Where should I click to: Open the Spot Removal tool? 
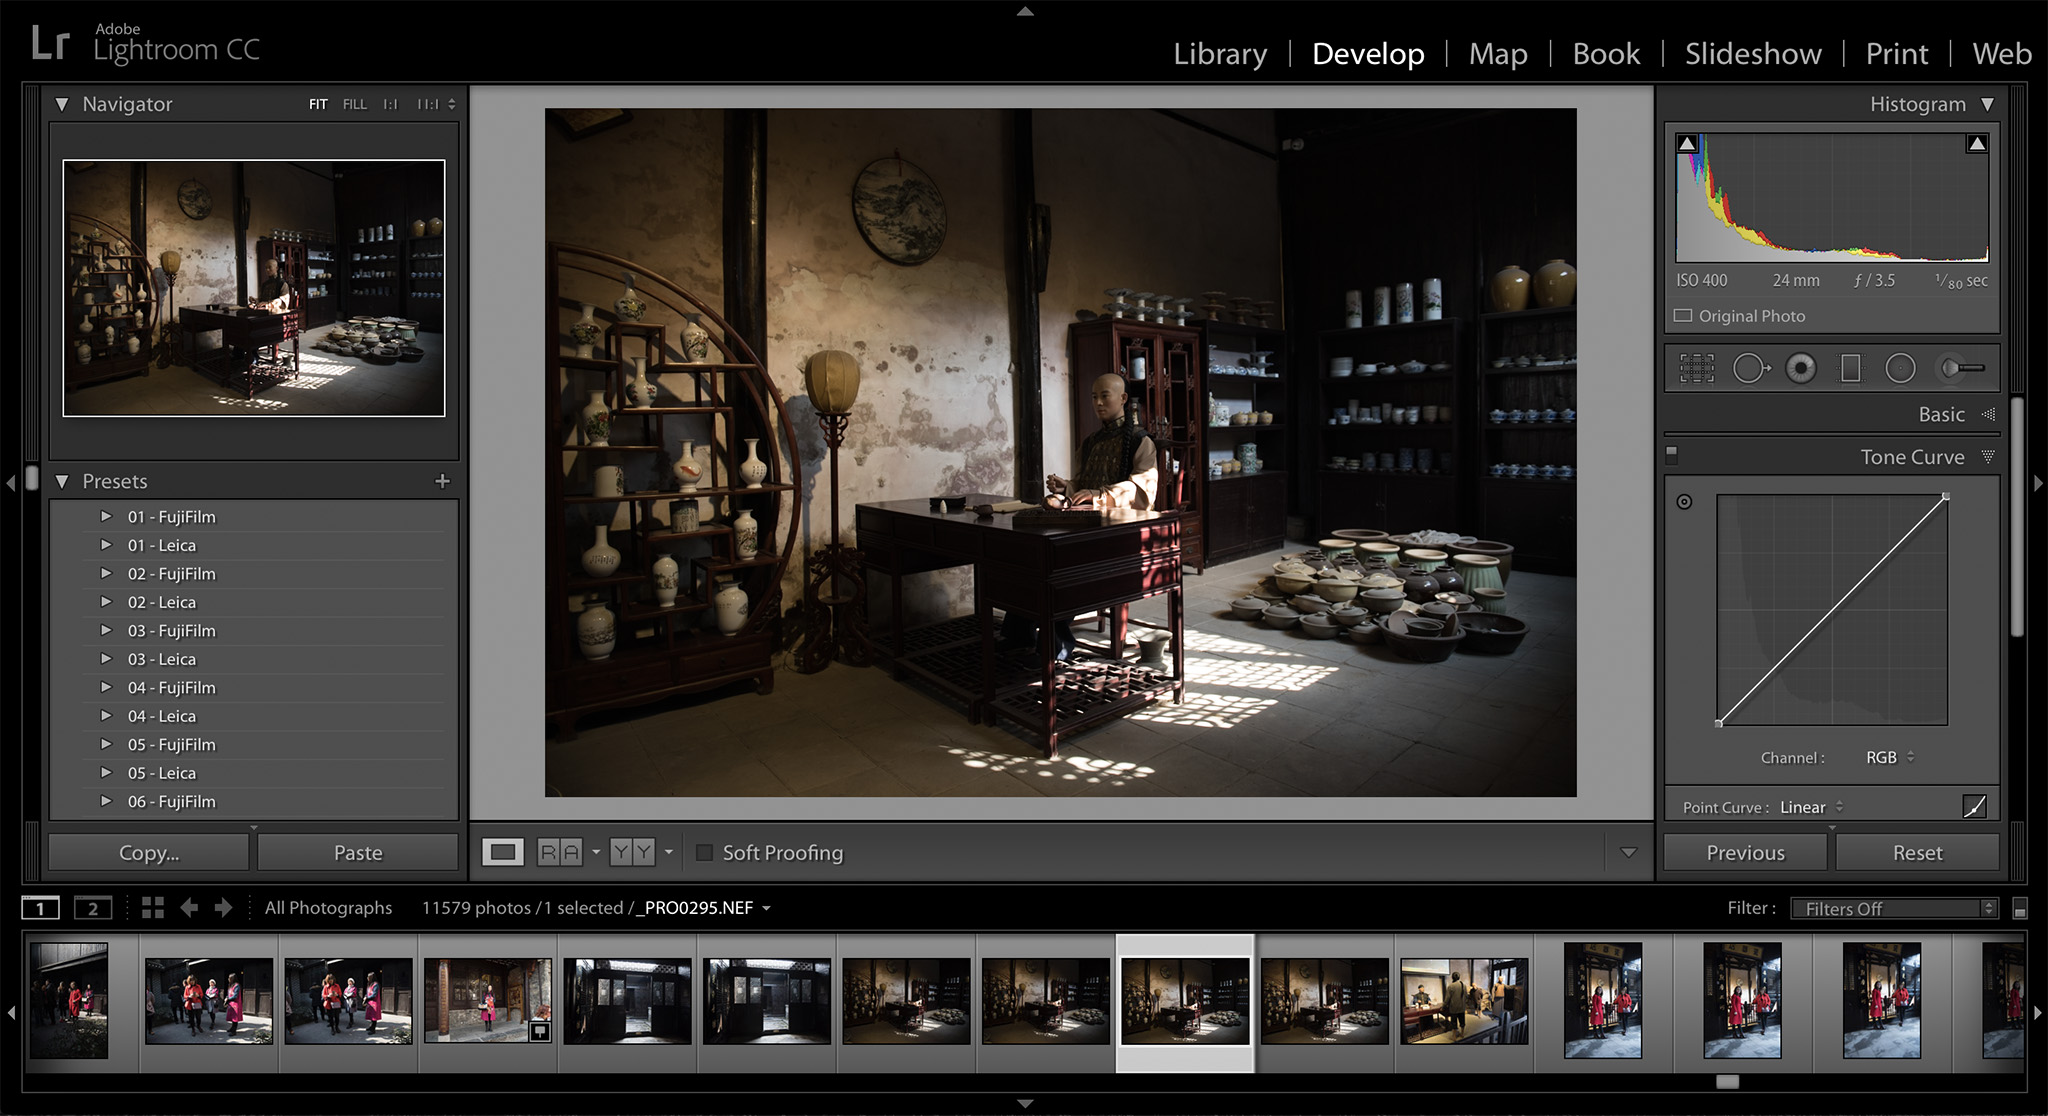[1752, 368]
